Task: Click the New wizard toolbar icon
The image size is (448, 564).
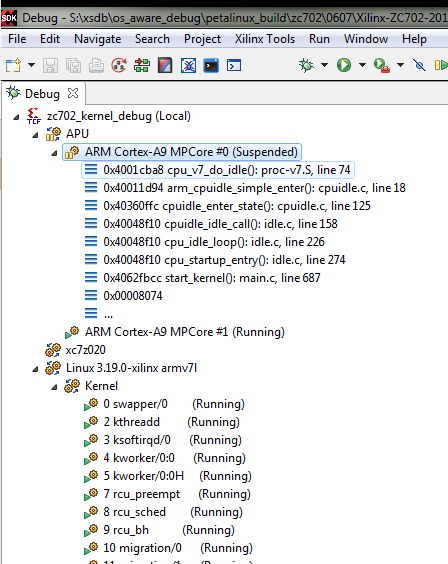Action: coord(14,65)
